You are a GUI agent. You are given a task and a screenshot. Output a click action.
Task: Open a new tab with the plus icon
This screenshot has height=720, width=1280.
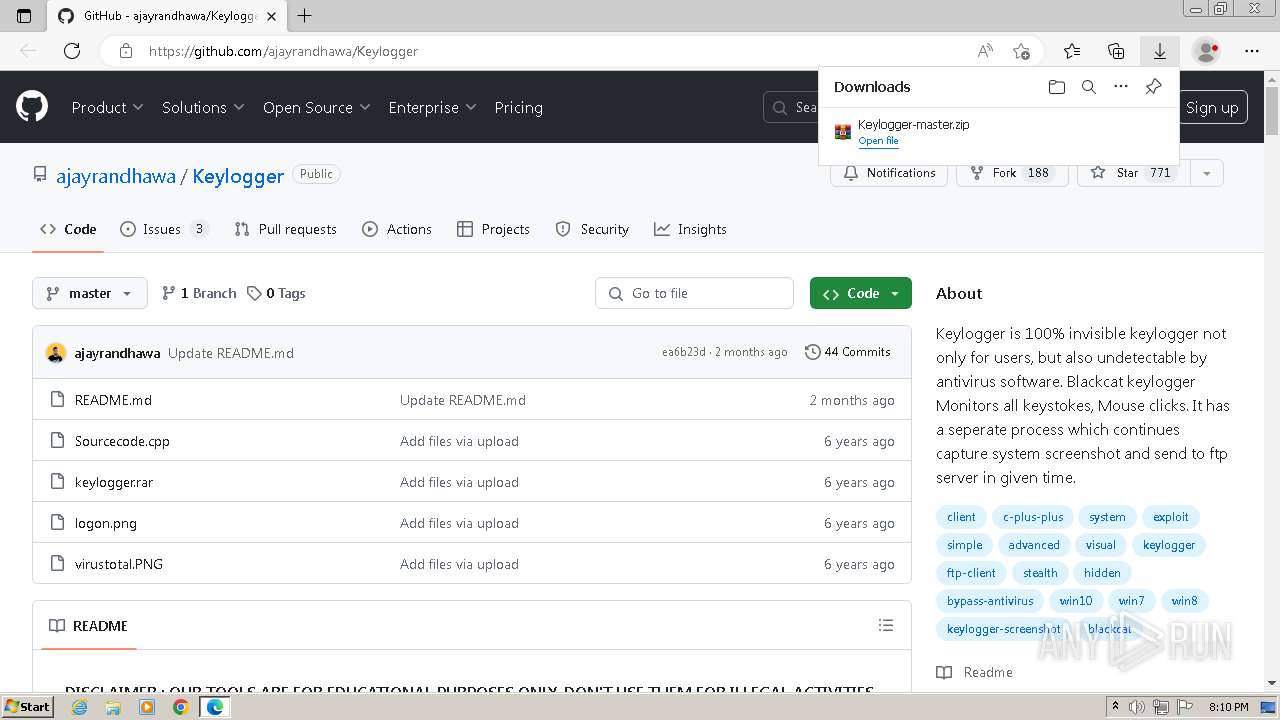305,16
